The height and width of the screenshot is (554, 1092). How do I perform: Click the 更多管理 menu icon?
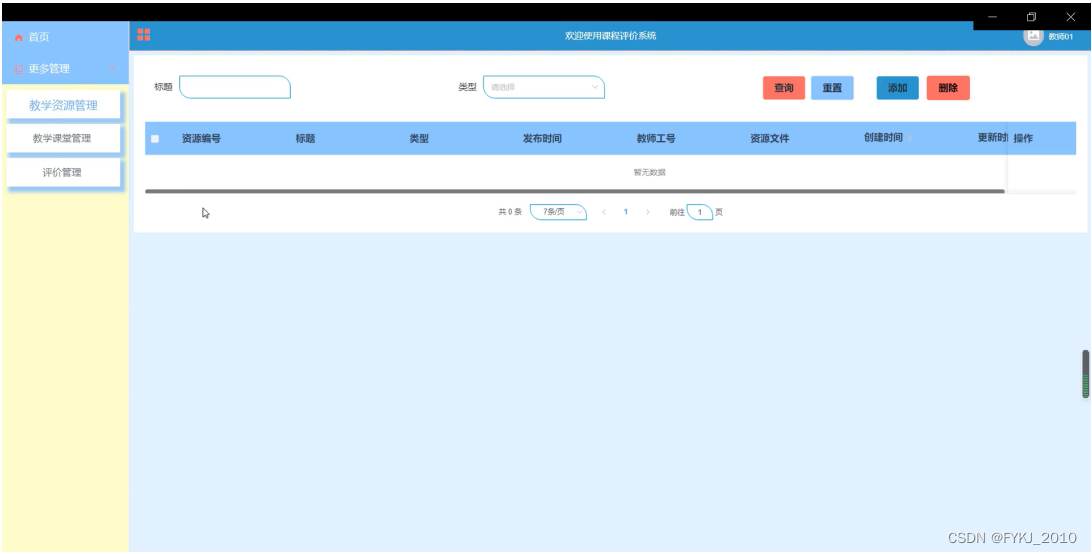coord(19,69)
